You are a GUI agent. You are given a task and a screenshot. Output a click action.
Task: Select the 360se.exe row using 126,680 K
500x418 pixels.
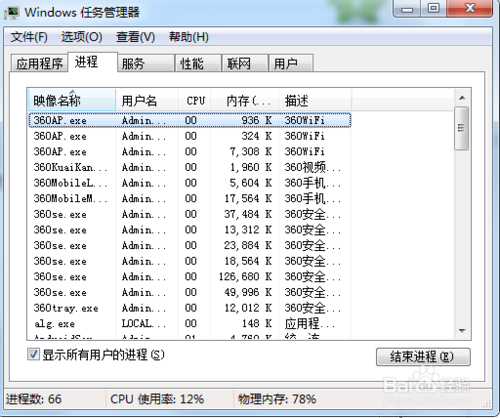190,277
